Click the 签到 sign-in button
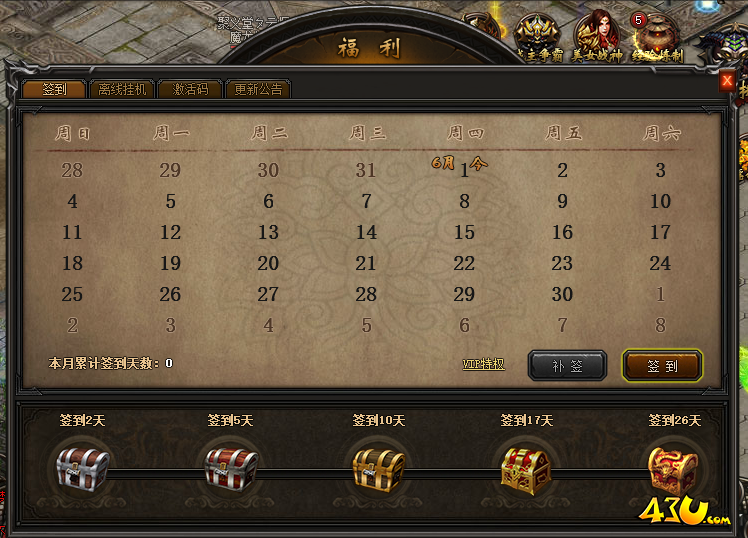 [x=662, y=366]
